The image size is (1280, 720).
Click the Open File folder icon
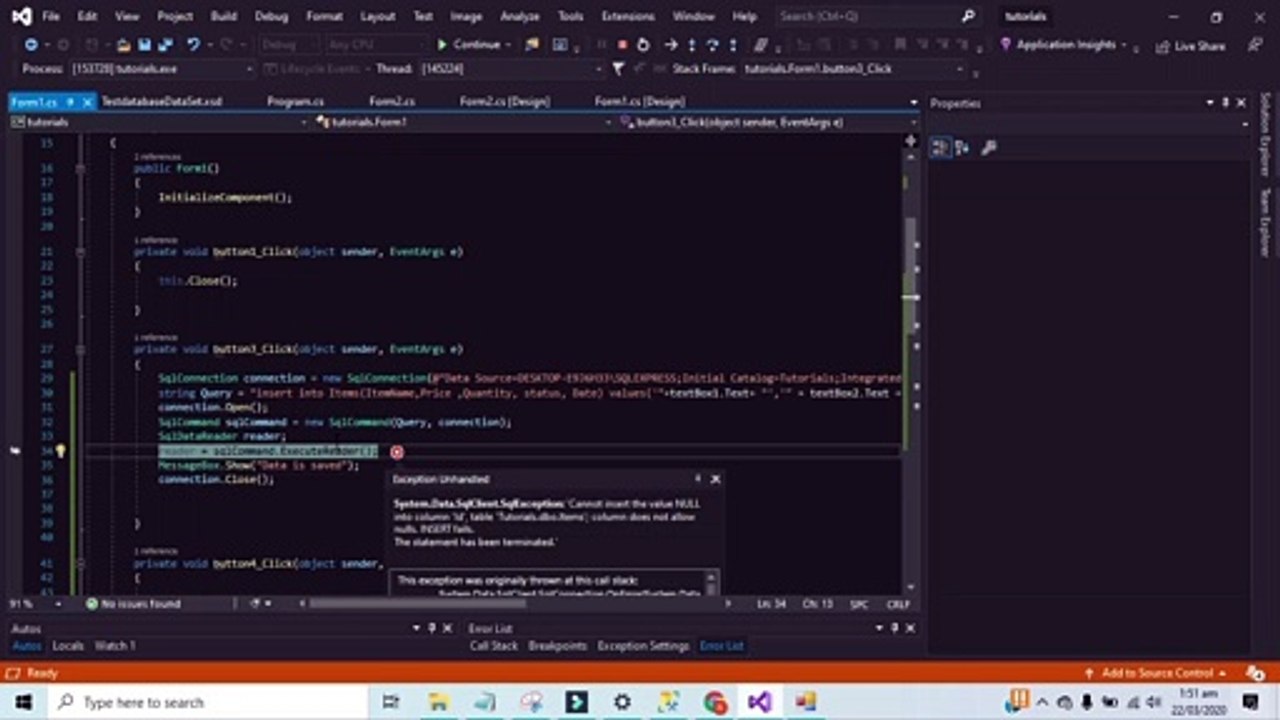[x=123, y=45]
